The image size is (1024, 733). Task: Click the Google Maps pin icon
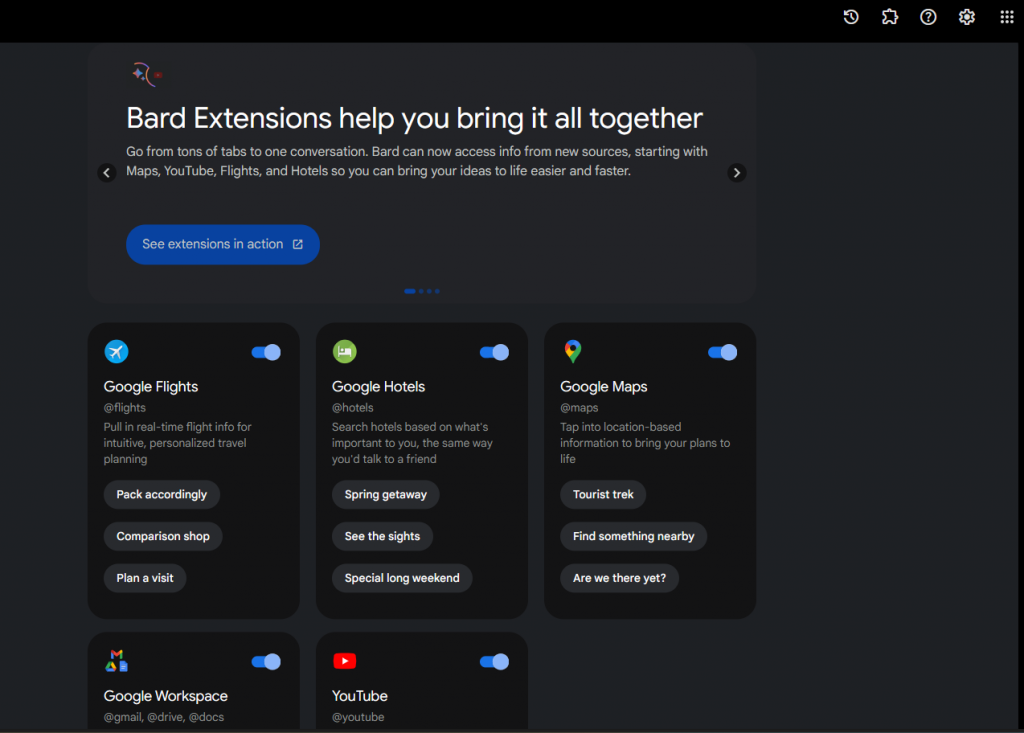coord(573,351)
